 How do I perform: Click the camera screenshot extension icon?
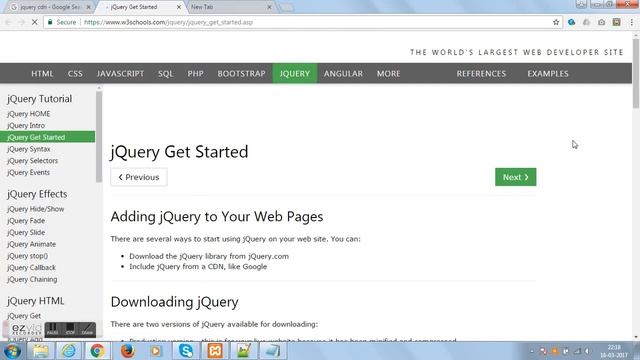[601, 22]
